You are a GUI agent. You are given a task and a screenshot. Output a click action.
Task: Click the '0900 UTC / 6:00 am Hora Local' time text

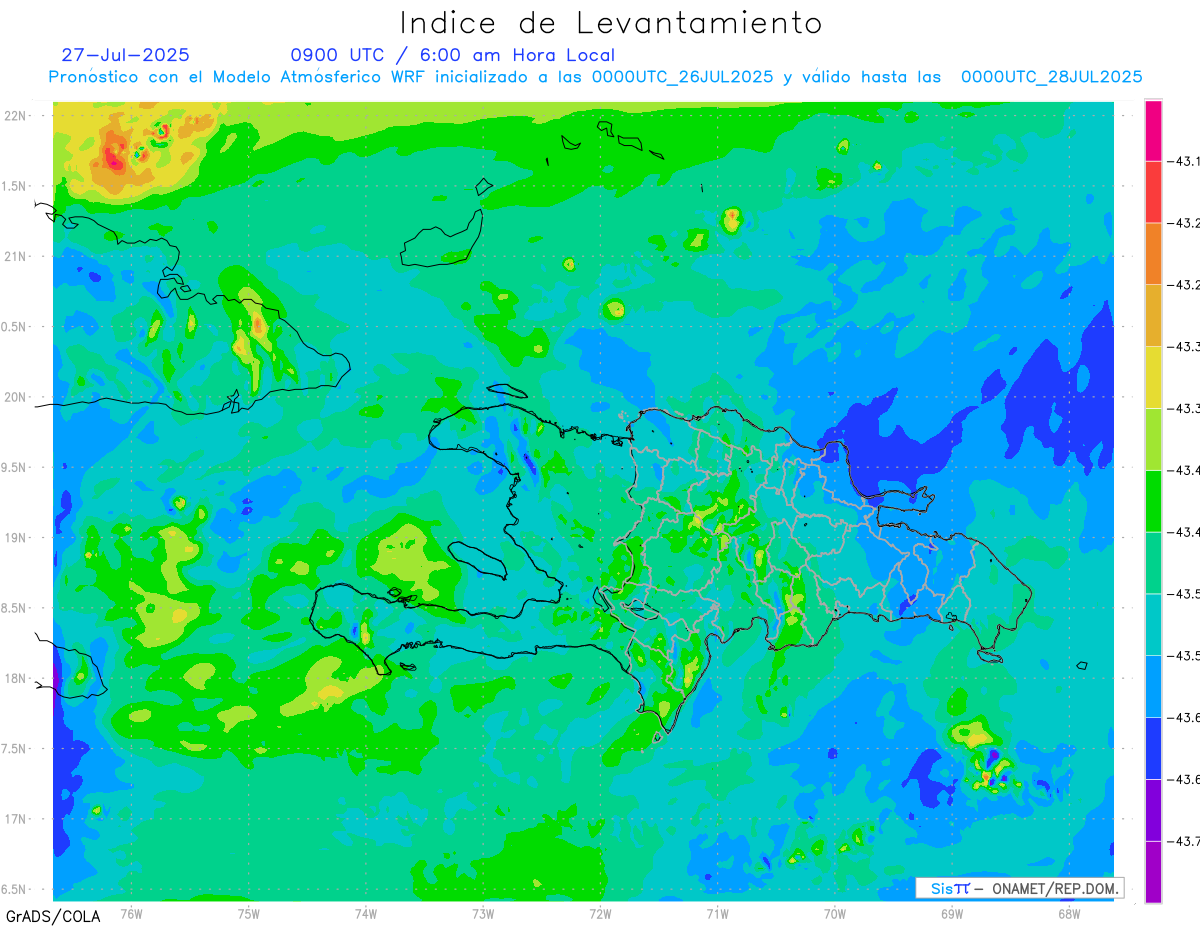click(x=452, y=55)
